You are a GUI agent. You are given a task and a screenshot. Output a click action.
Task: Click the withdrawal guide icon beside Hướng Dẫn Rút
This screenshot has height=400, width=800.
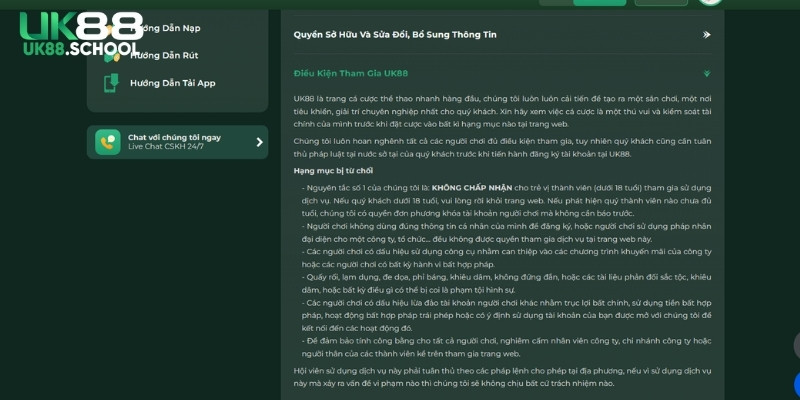[112, 56]
